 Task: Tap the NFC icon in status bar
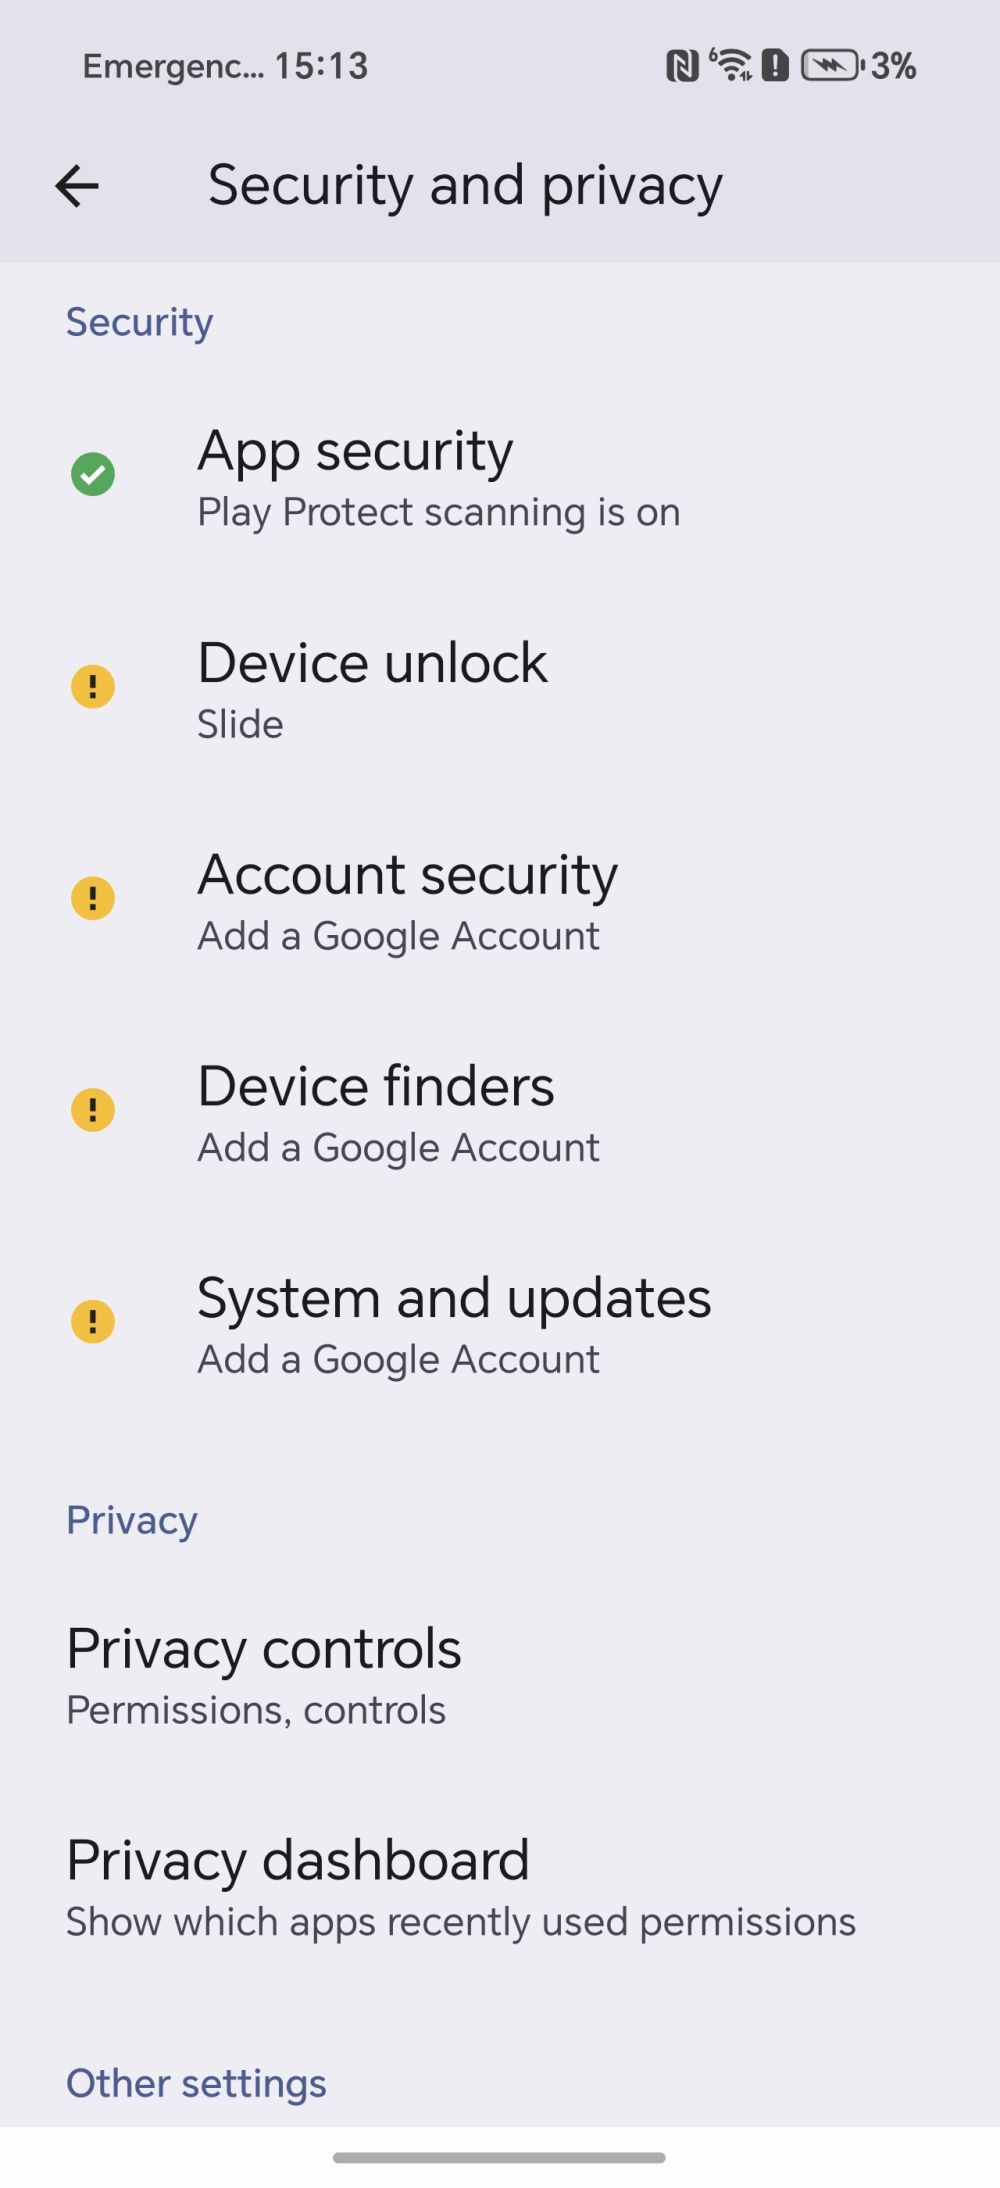682,67
